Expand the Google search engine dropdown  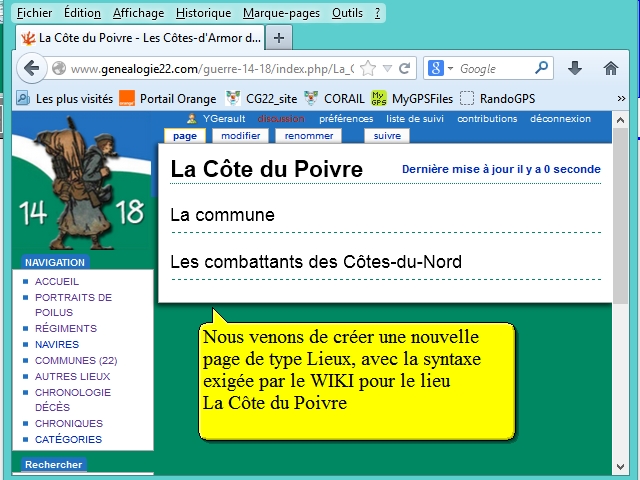click(x=441, y=69)
